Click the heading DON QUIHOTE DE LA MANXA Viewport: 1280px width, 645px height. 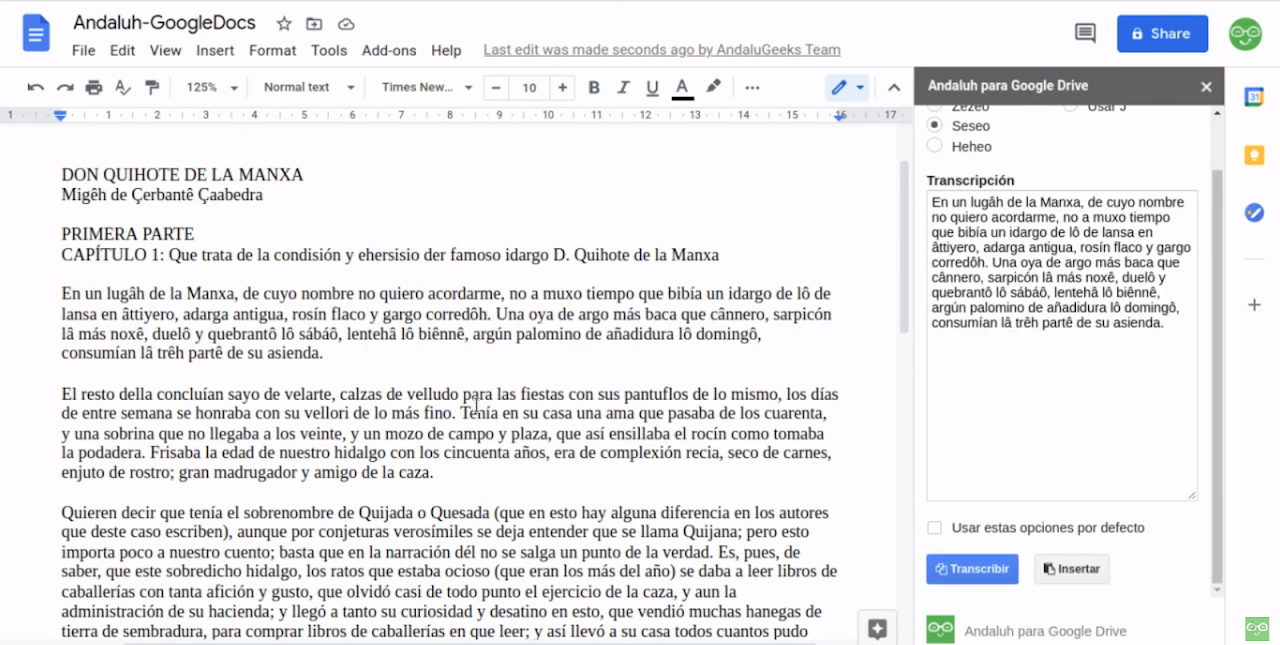coord(182,175)
